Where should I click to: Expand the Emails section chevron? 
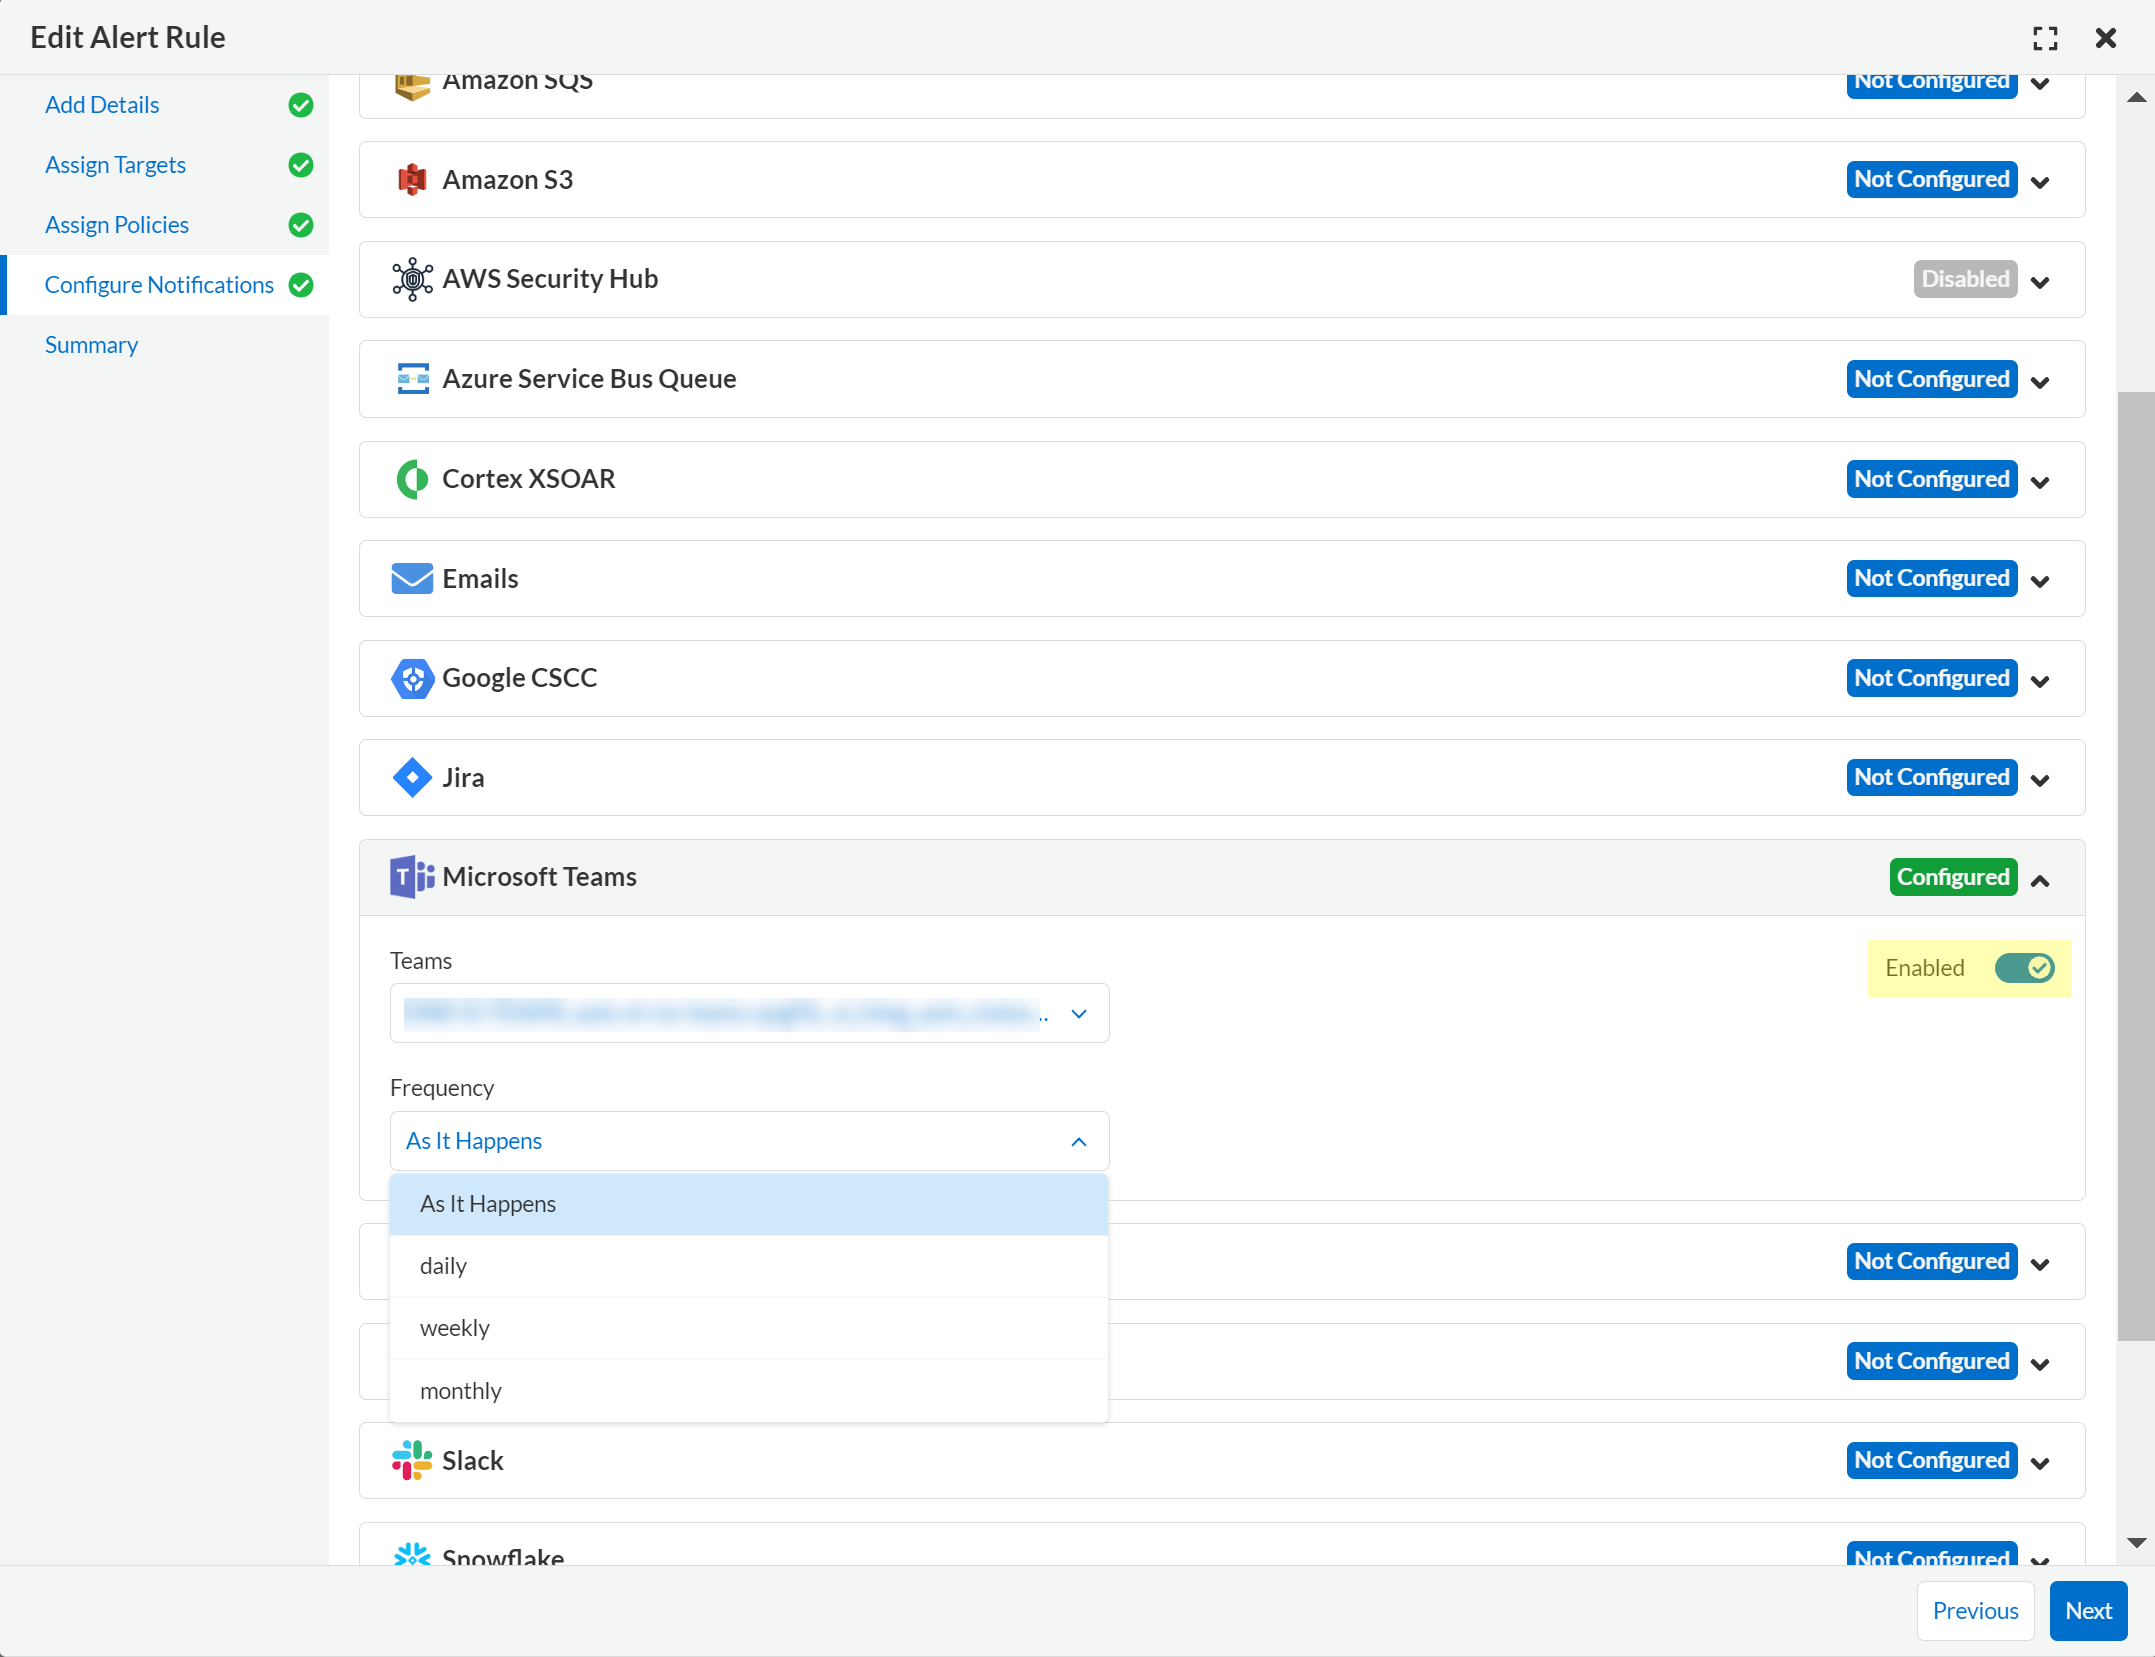click(2041, 581)
